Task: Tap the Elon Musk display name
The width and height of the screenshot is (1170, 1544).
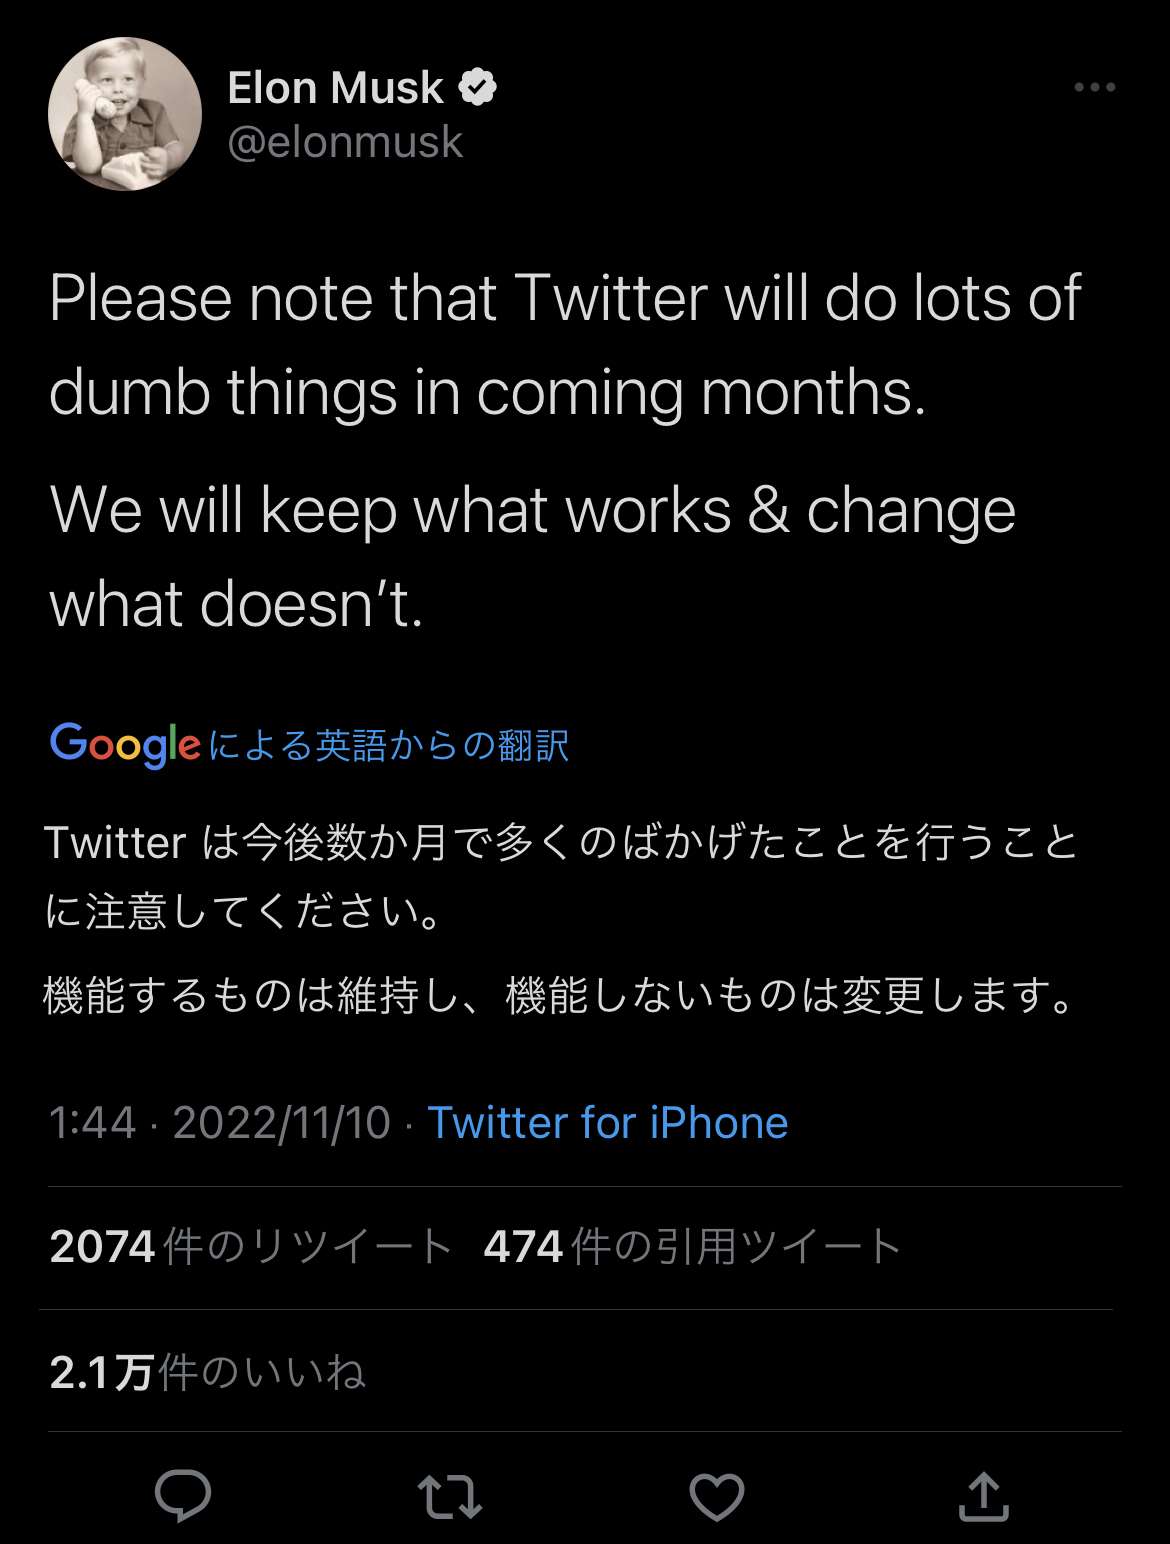Action: tap(335, 88)
